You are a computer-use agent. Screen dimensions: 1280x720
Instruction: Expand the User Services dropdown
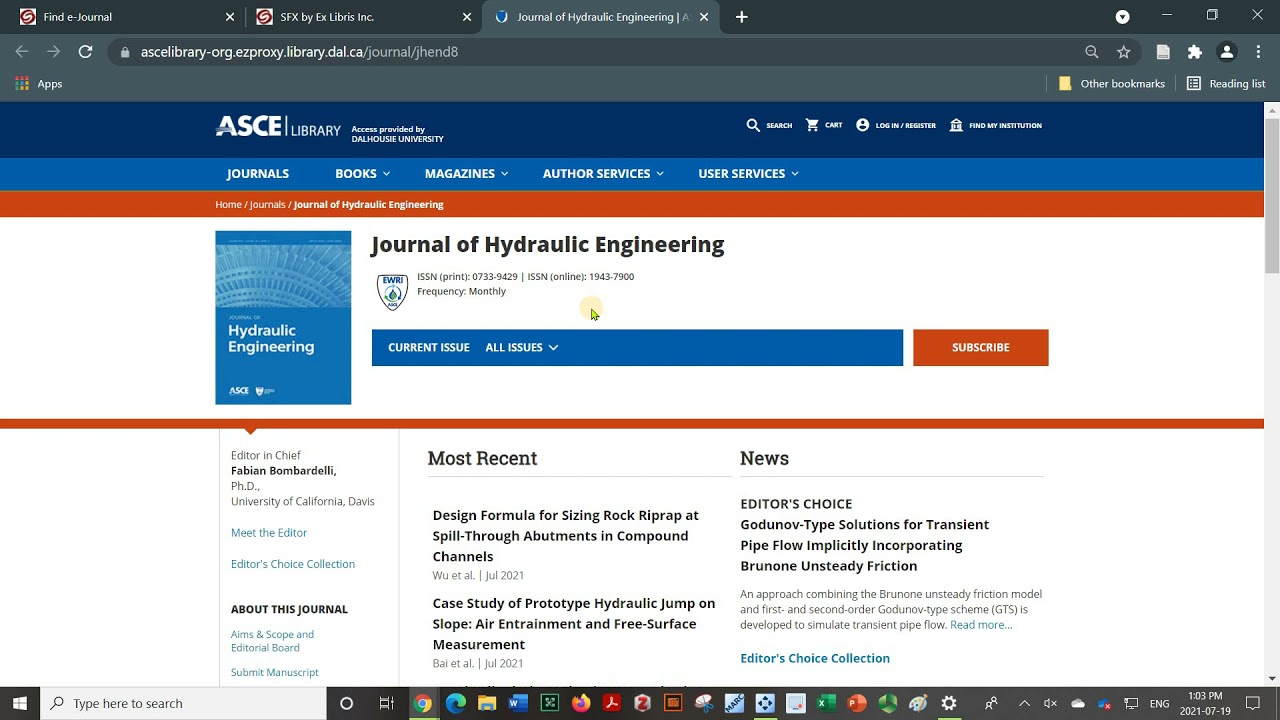point(748,173)
